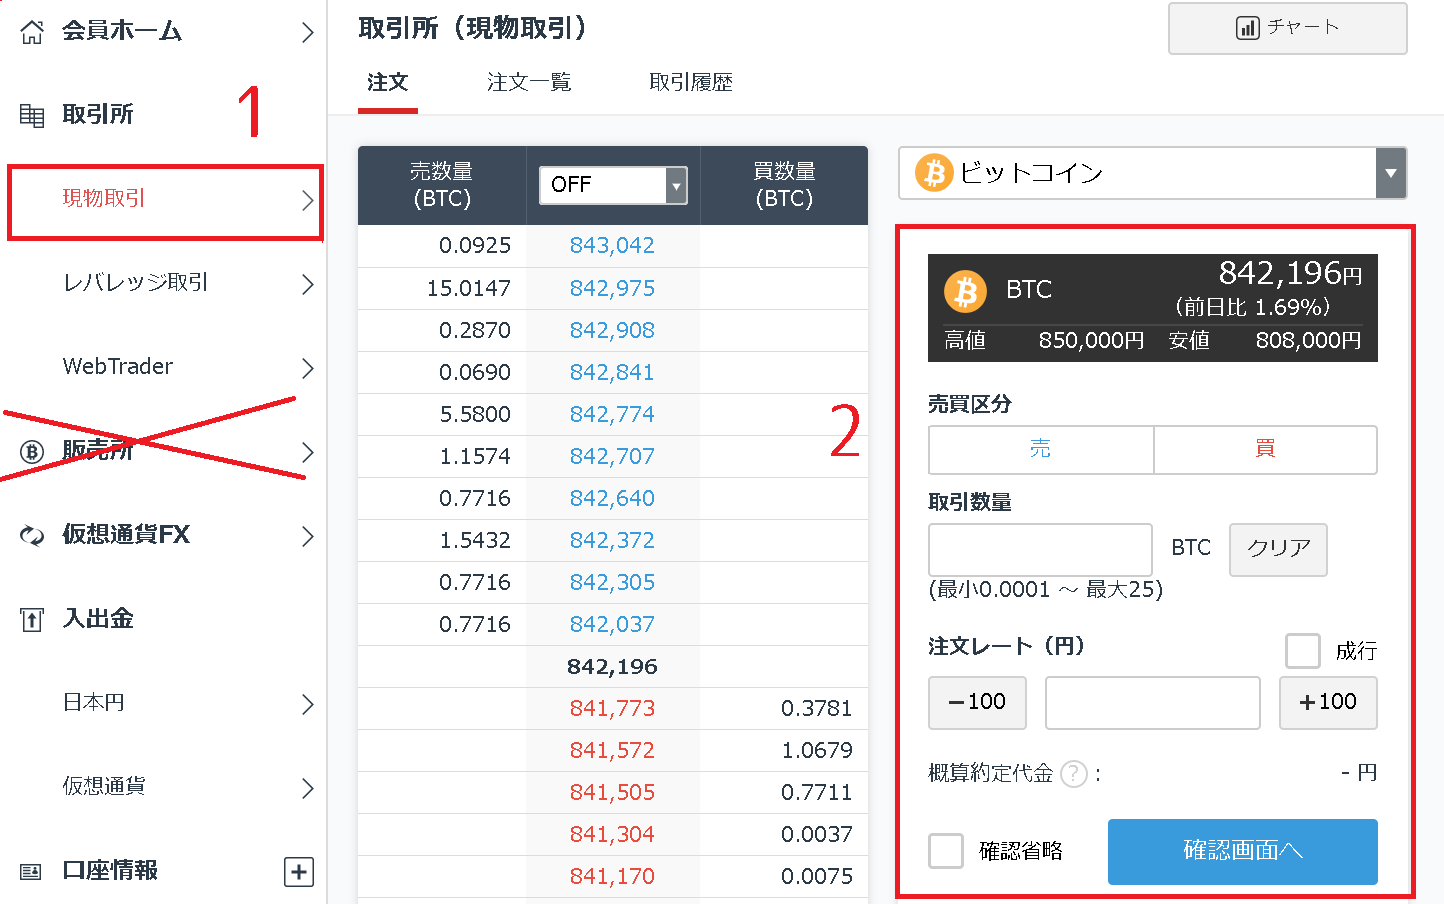Click the chevron next to 販売所
Image resolution: width=1444 pixels, height=904 pixels.
[308, 453]
